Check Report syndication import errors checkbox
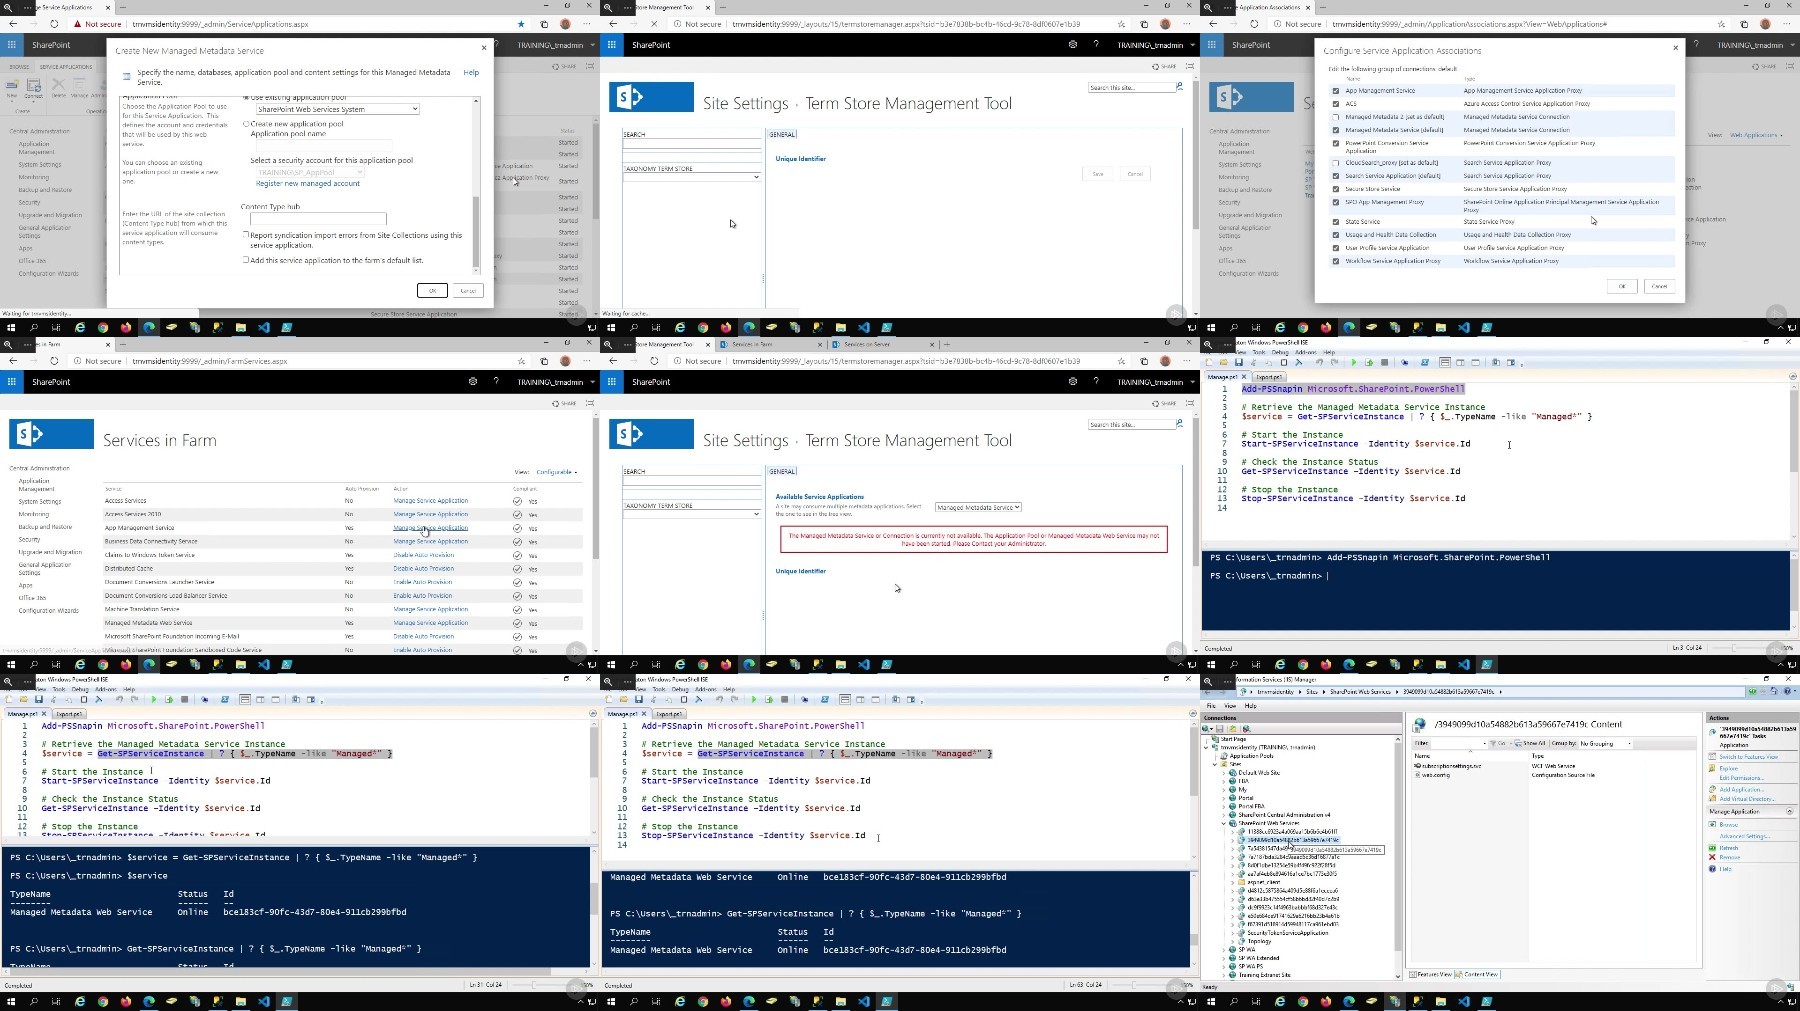Image resolution: width=1800 pixels, height=1011 pixels. tap(246, 235)
